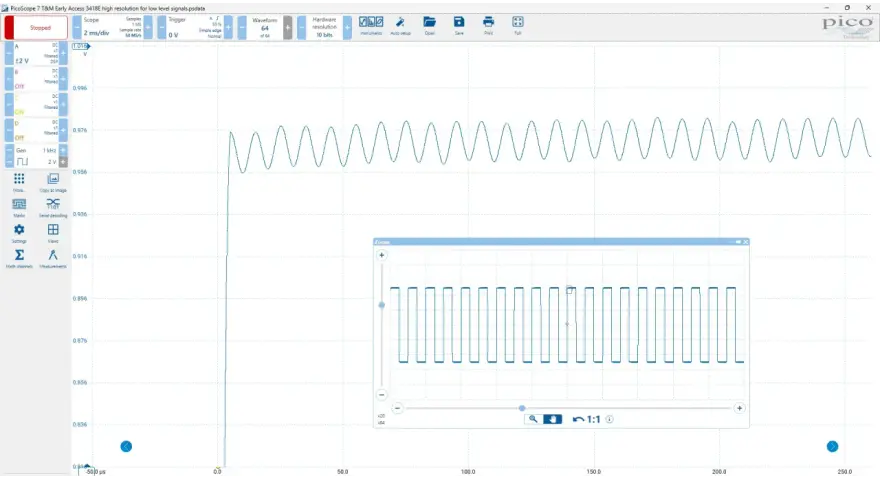880x480 pixels.
Task: Increase the hardware resolution with plus button
Action: 347,27
